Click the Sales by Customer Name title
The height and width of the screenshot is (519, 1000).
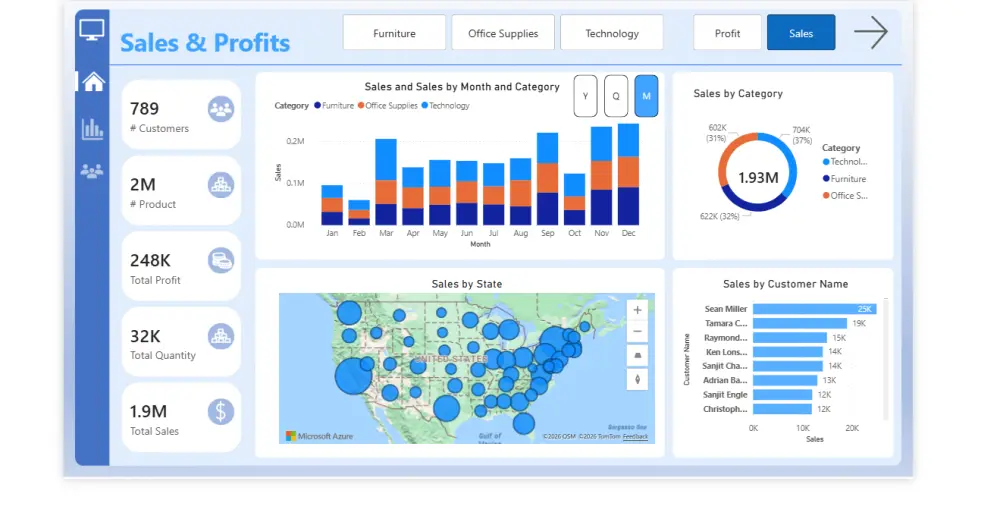click(785, 284)
